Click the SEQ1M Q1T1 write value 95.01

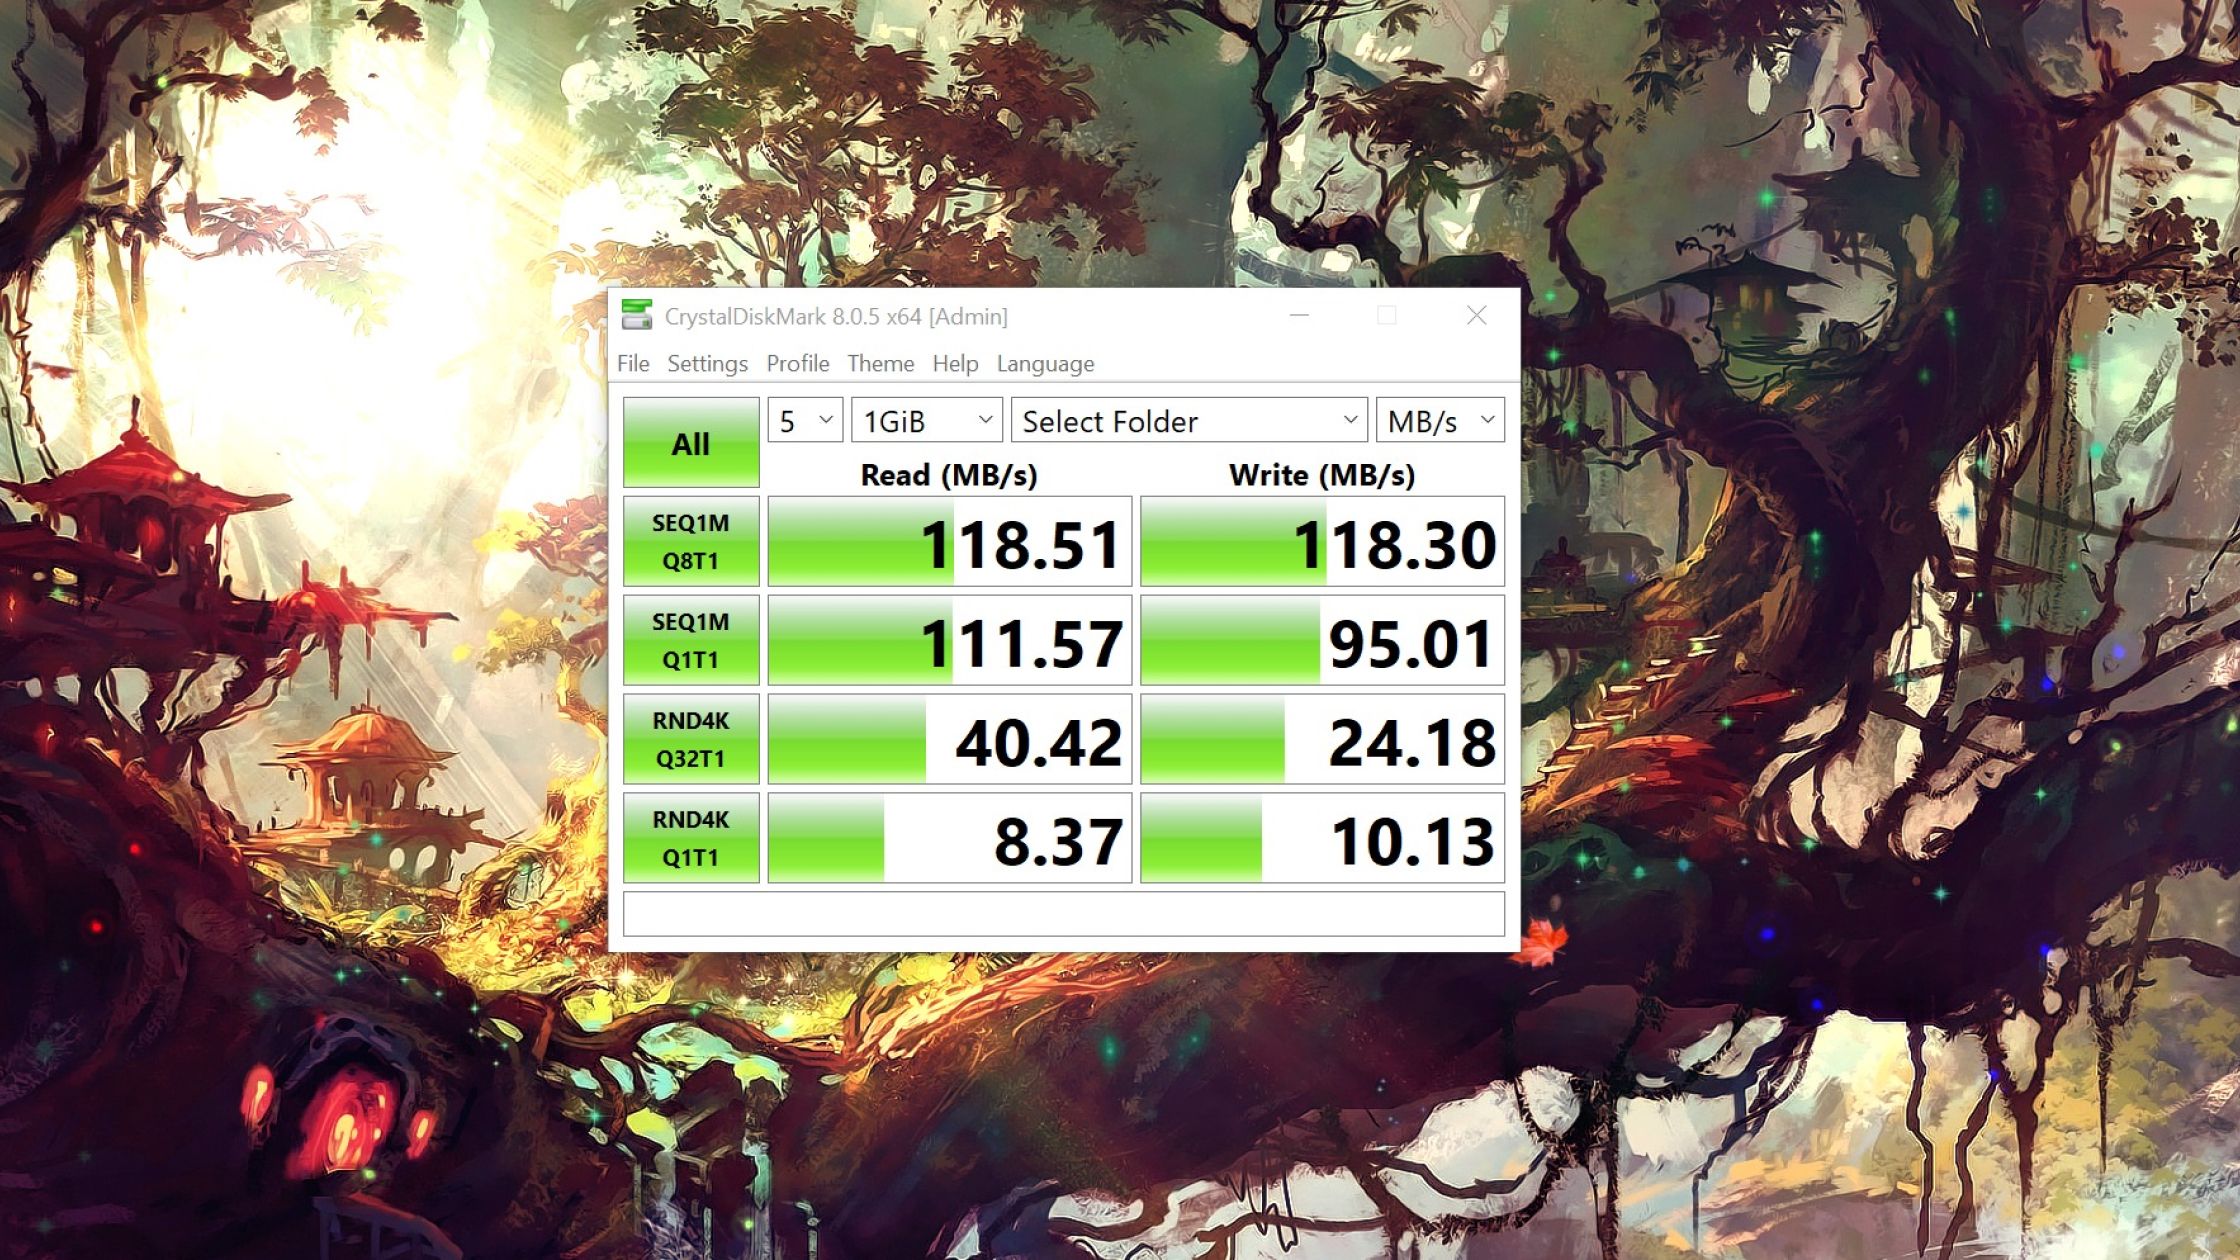(x=1323, y=640)
